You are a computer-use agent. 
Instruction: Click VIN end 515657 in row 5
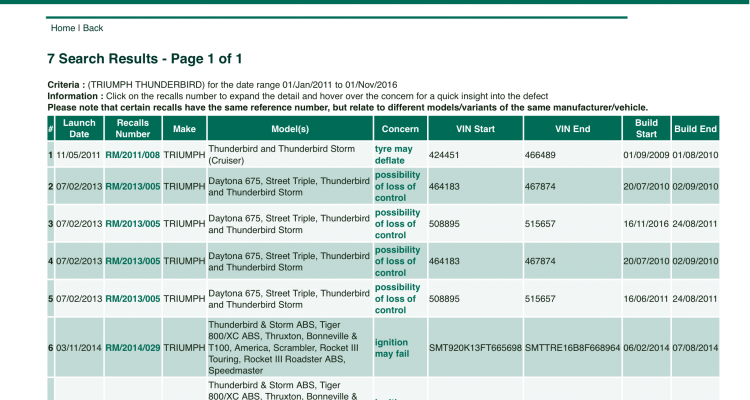540,299
